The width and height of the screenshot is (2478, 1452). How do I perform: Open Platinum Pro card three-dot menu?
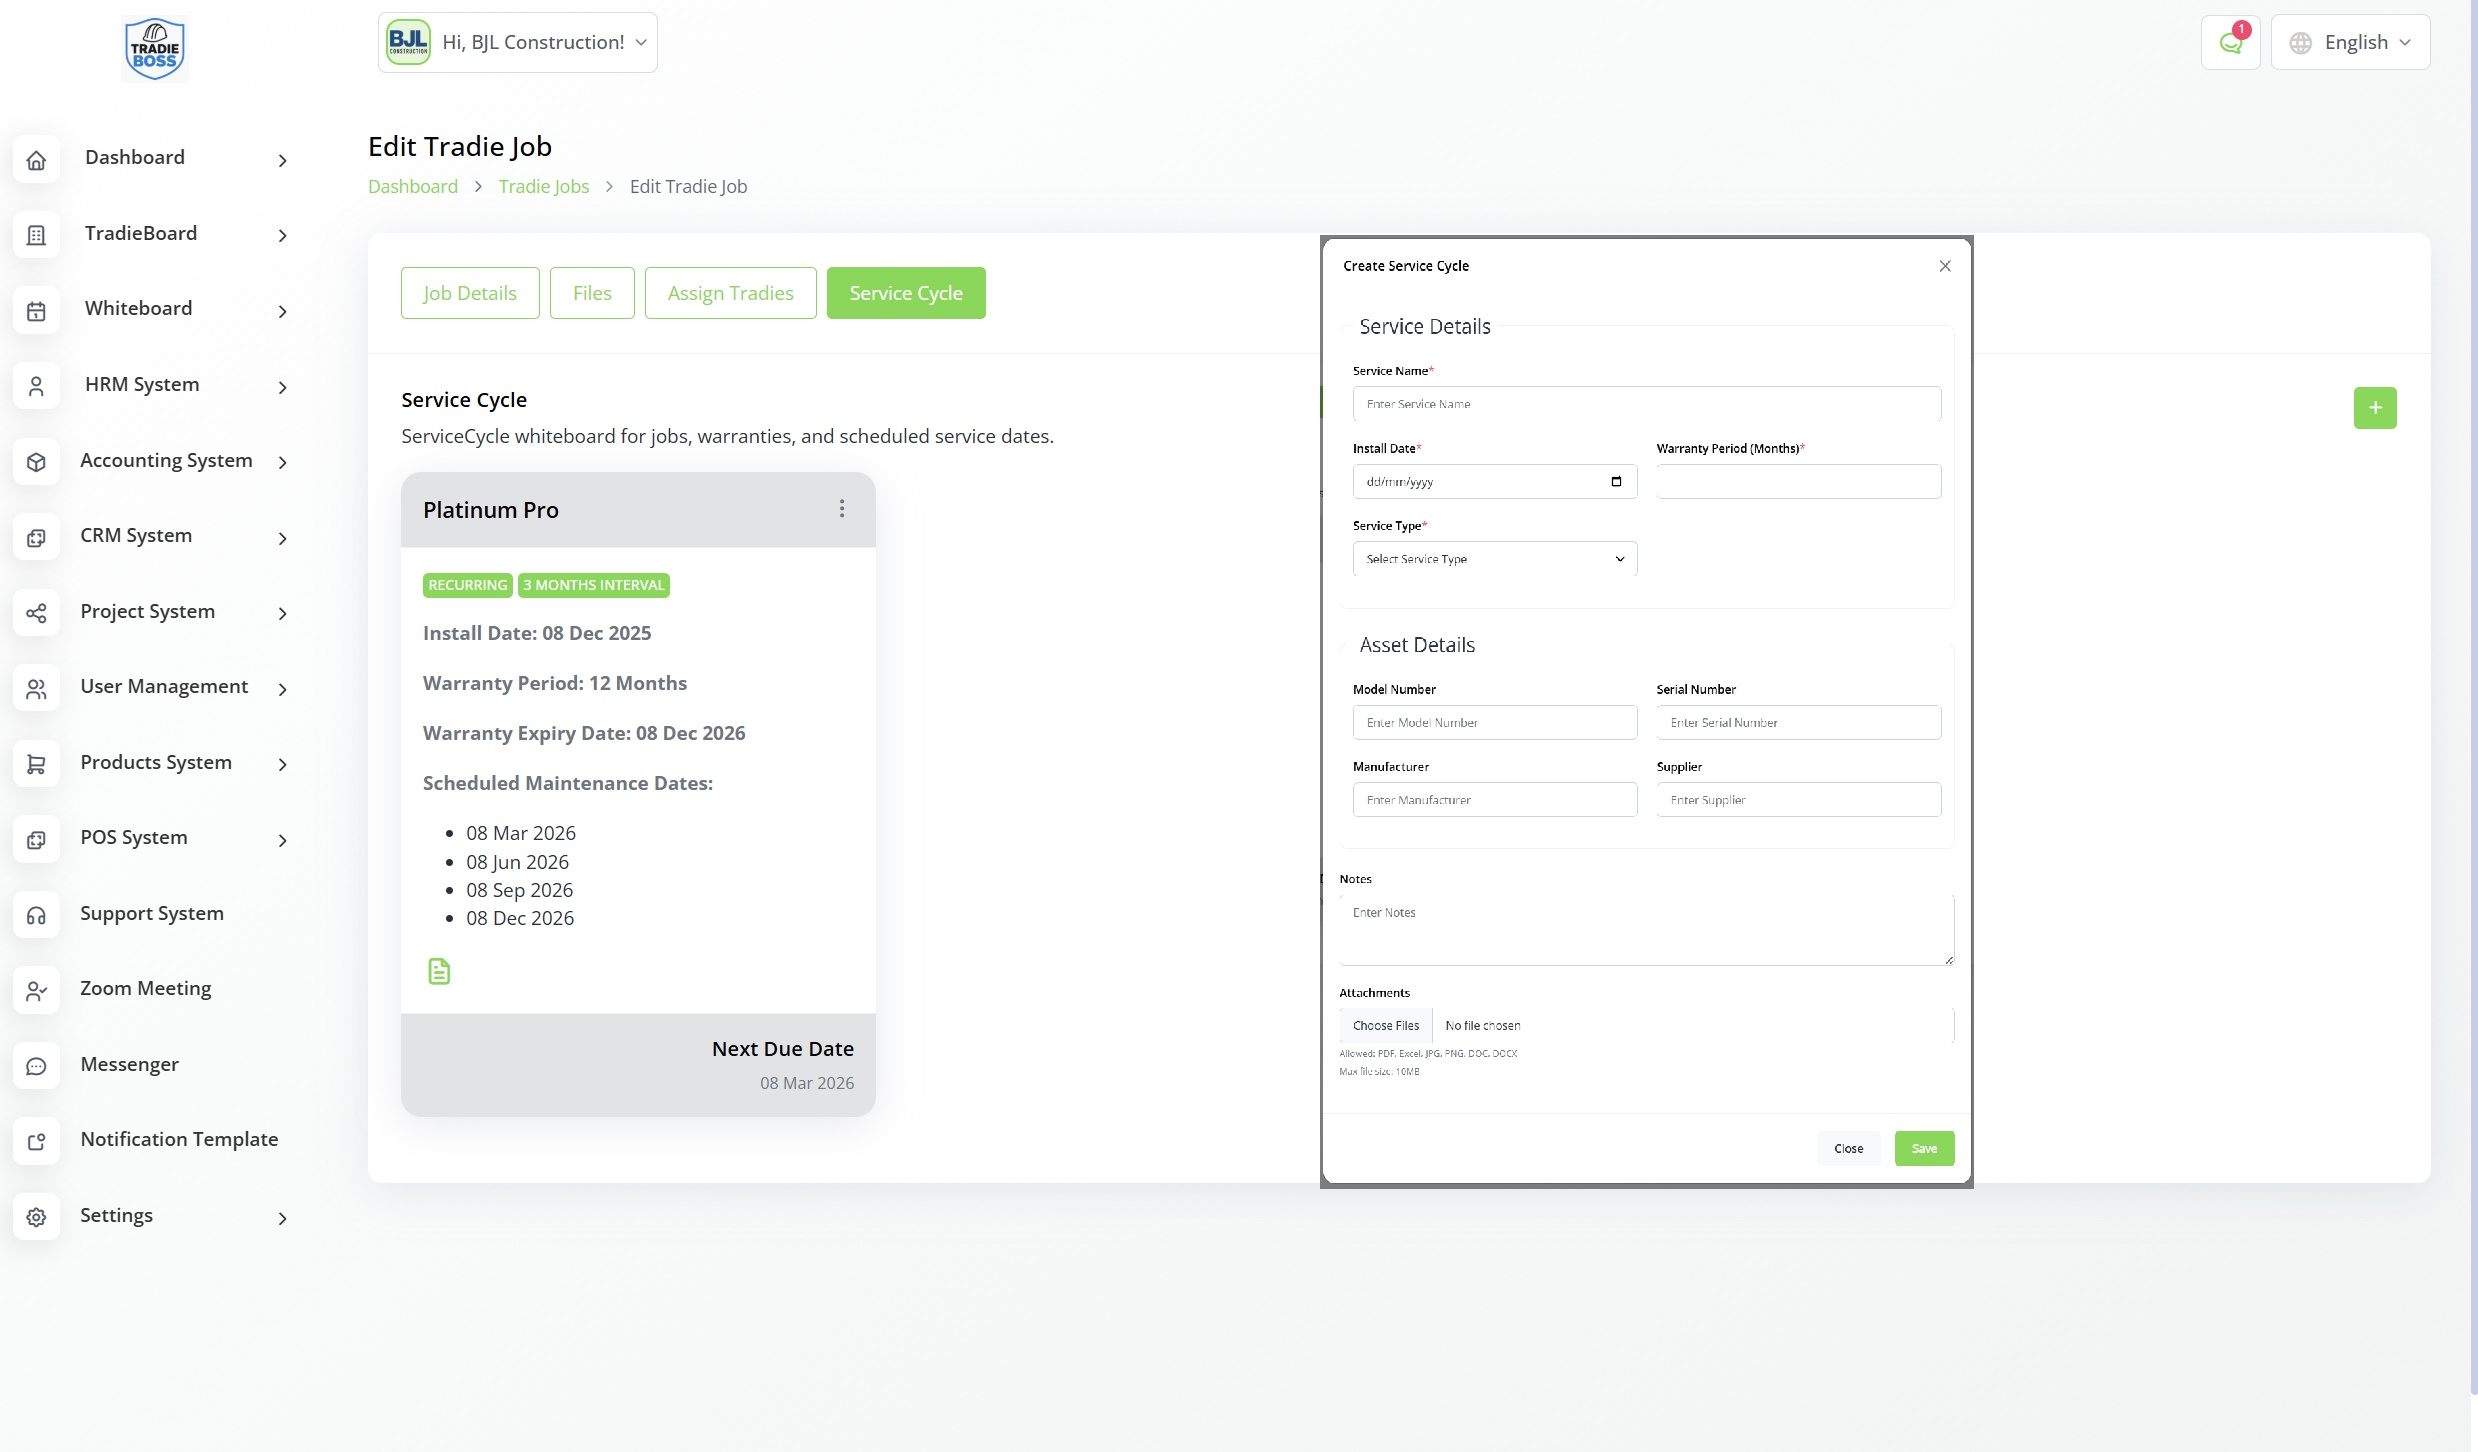tap(842, 509)
